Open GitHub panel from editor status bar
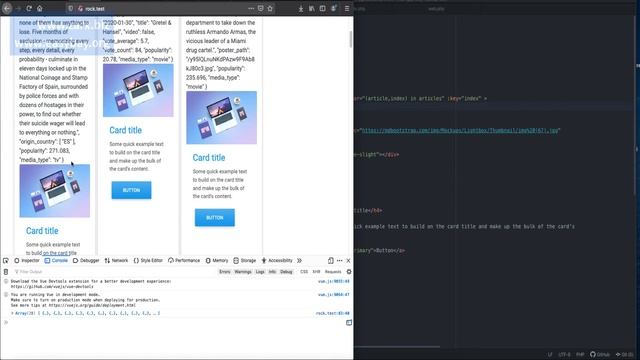The width and height of the screenshot is (640, 360). [600, 354]
